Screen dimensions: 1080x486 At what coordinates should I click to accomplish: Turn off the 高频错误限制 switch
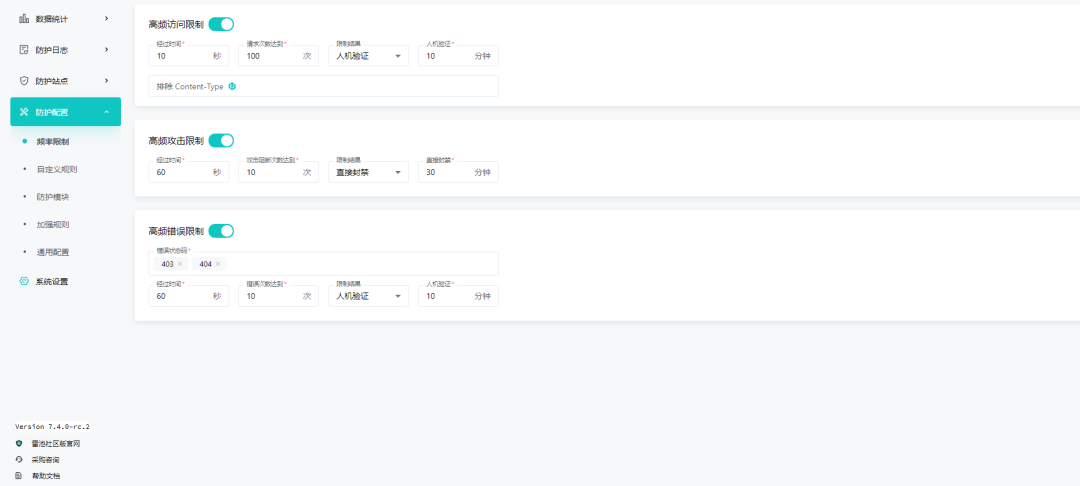click(x=221, y=231)
